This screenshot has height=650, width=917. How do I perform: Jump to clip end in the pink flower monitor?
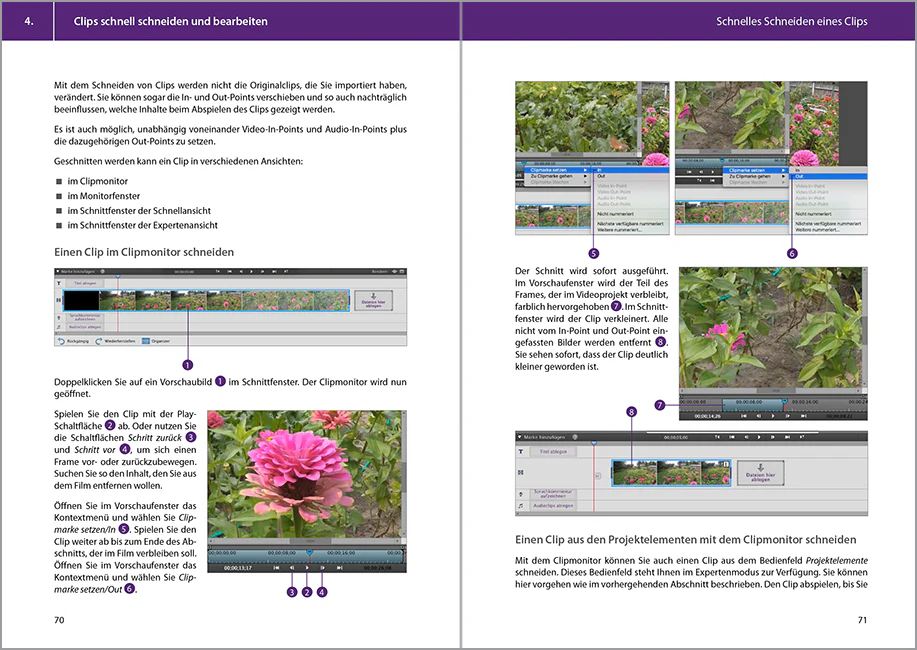click(x=339, y=567)
